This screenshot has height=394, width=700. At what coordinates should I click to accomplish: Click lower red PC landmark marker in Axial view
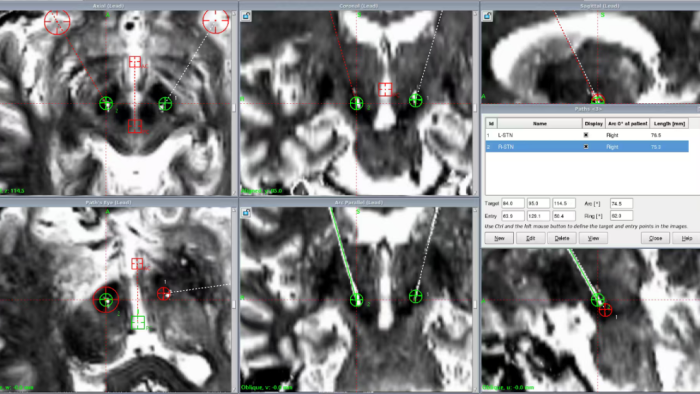coord(135,126)
